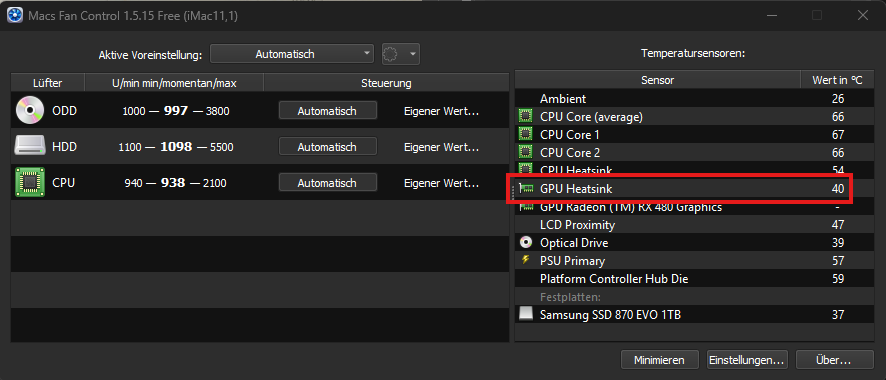This screenshot has width=886, height=380.
Task: Click the Lüfter column header
Action: coord(47,83)
